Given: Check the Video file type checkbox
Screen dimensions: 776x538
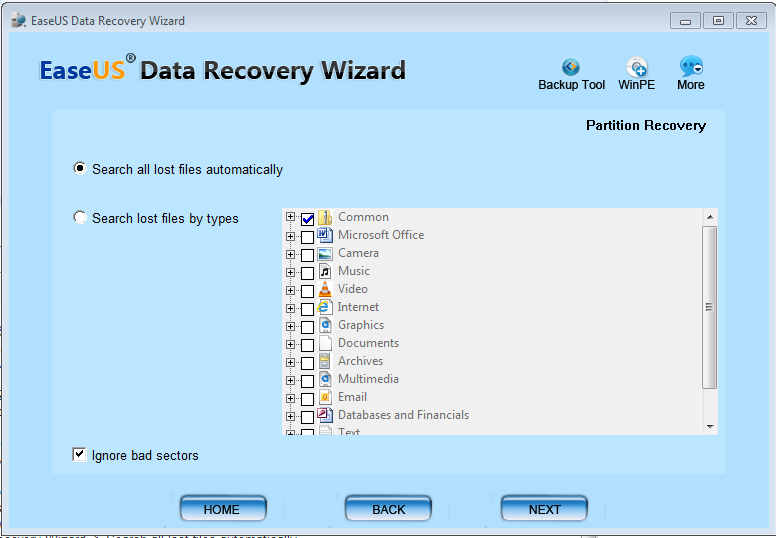Looking at the screenshot, I should click(x=307, y=291).
